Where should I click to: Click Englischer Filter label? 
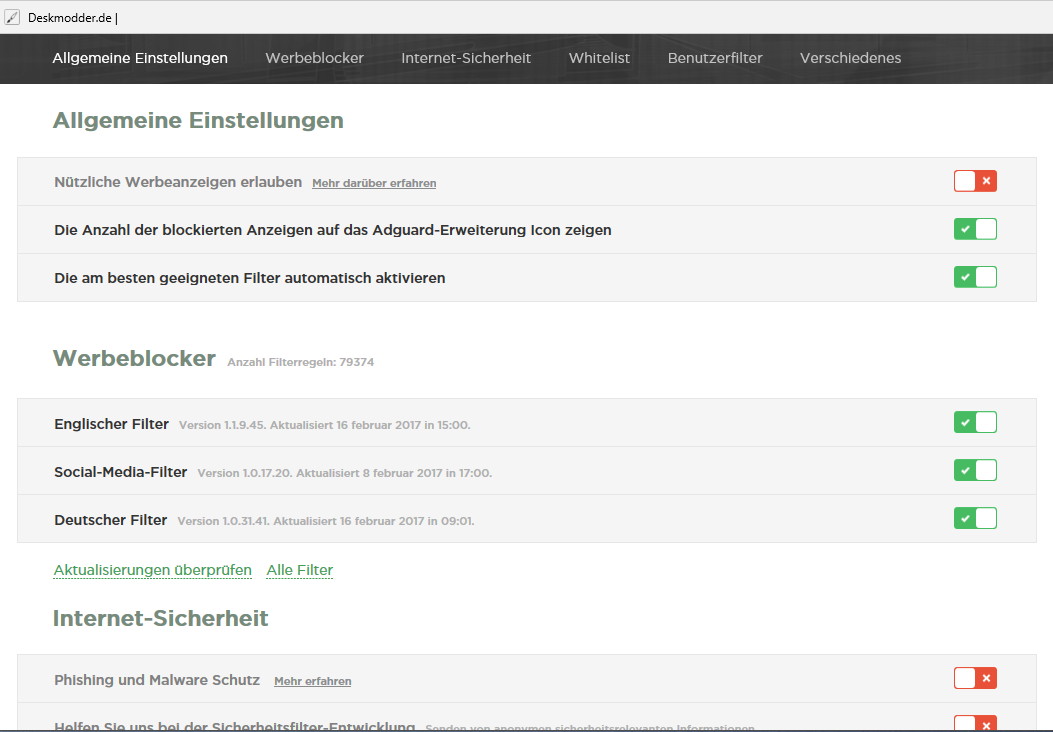(111, 424)
